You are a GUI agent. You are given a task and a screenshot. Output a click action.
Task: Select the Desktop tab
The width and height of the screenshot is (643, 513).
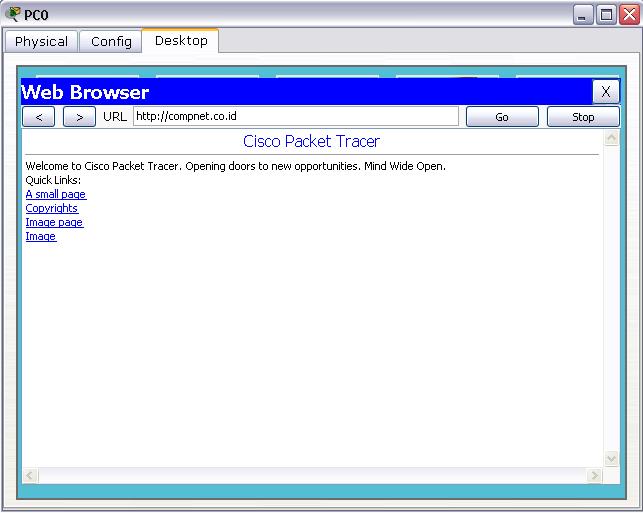point(181,41)
